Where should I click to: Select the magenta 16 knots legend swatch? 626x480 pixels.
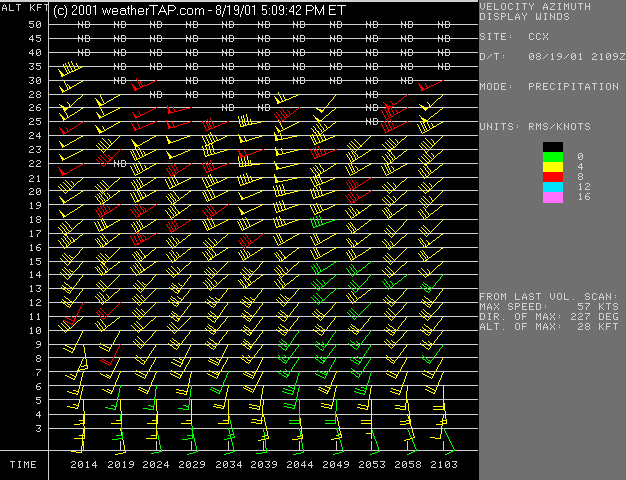[x=553, y=197]
